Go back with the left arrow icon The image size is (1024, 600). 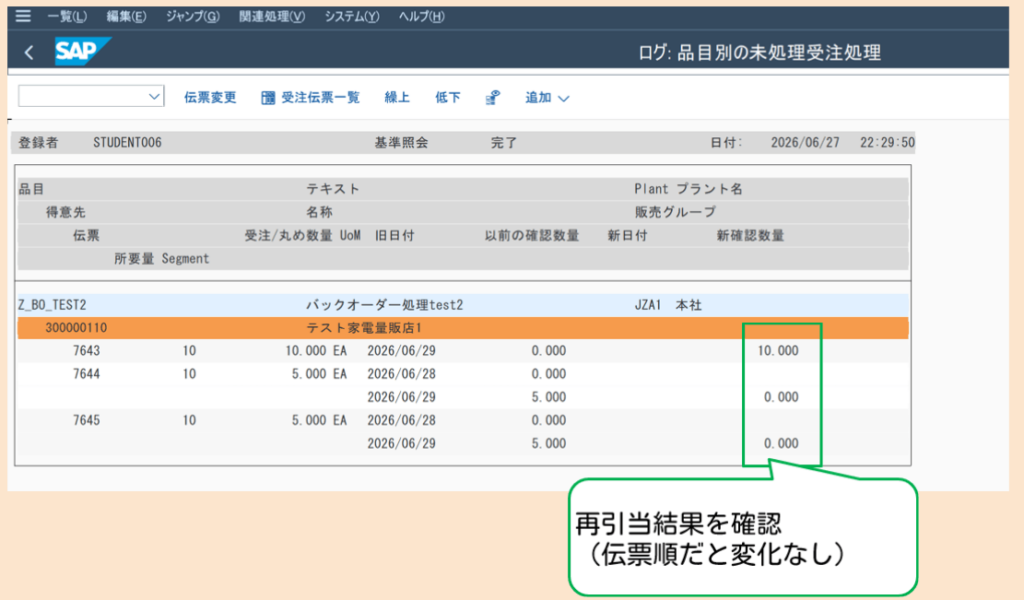point(29,52)
